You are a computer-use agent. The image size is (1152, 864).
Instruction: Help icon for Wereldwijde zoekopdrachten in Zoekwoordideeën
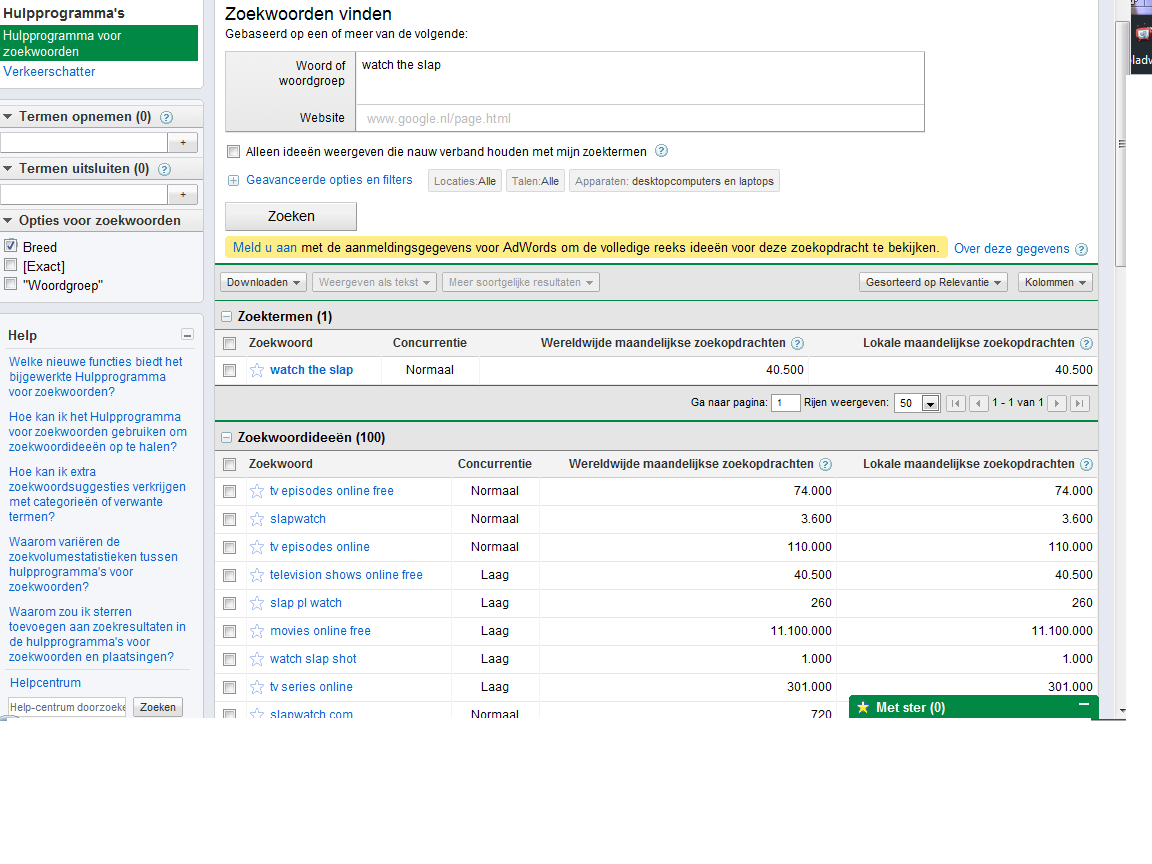click(x=825, y=464)
